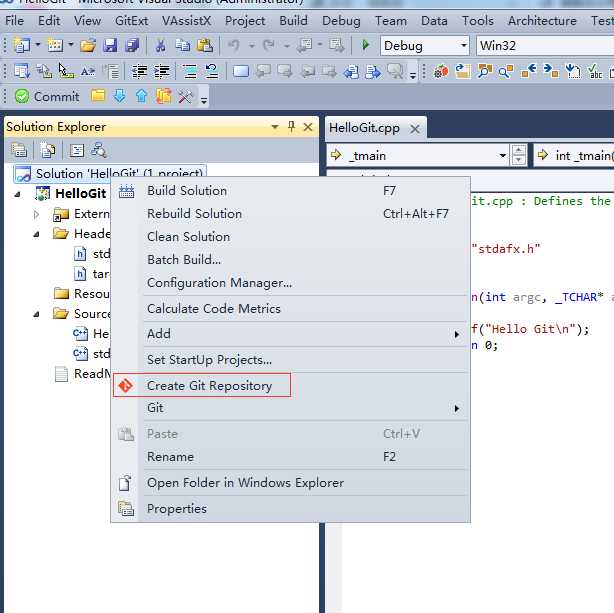Start debugging with green play icon
614x613 pixels.
point(365,45)
